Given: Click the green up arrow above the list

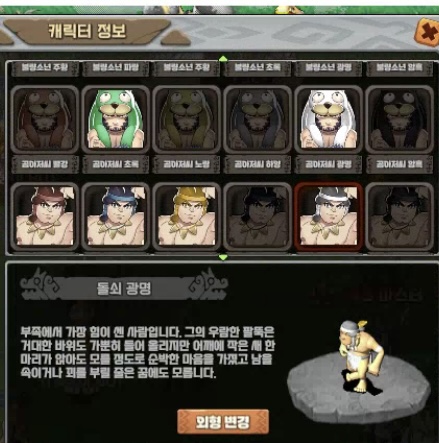Looking at the screenshot, I should point(223,59).
